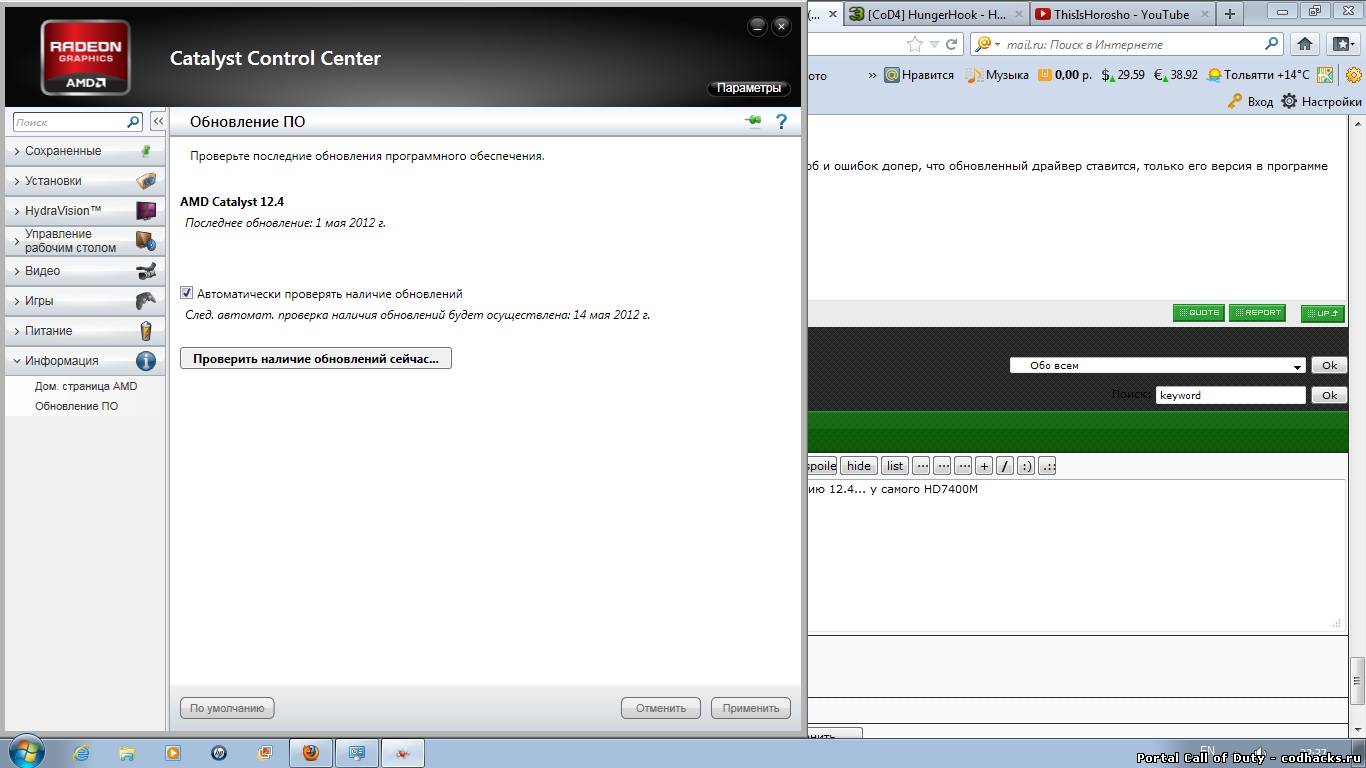Click Вход with key icon
This screenshot has width=1366, height=768.
(x=1250, y=102)
